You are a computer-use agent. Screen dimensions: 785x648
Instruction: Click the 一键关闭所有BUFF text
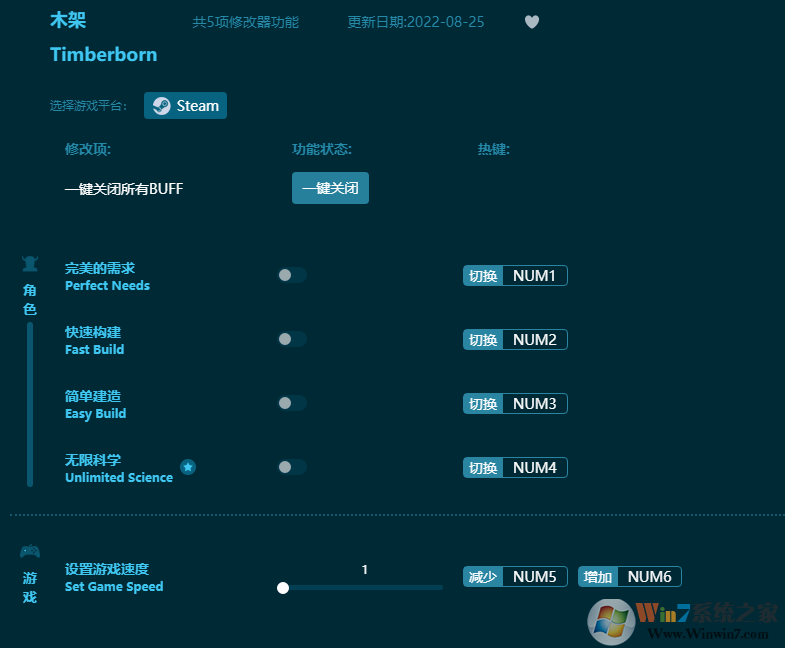tap(124, 189)
